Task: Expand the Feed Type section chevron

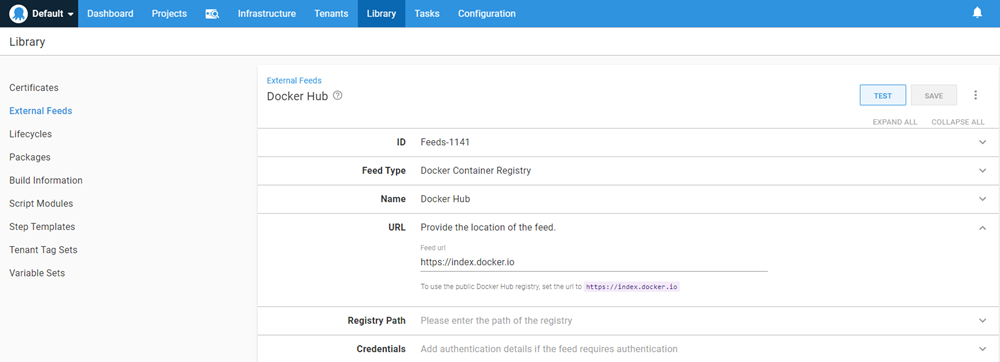Action: (x=982, y=171)
